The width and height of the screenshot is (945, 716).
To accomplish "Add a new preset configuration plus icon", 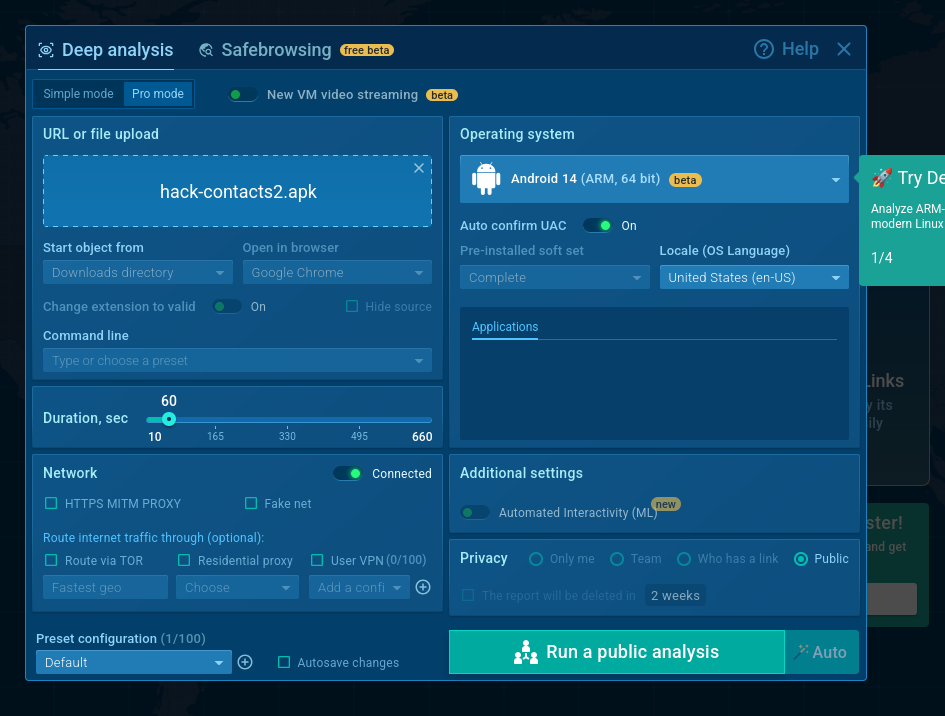I will [x=245, y=662].
